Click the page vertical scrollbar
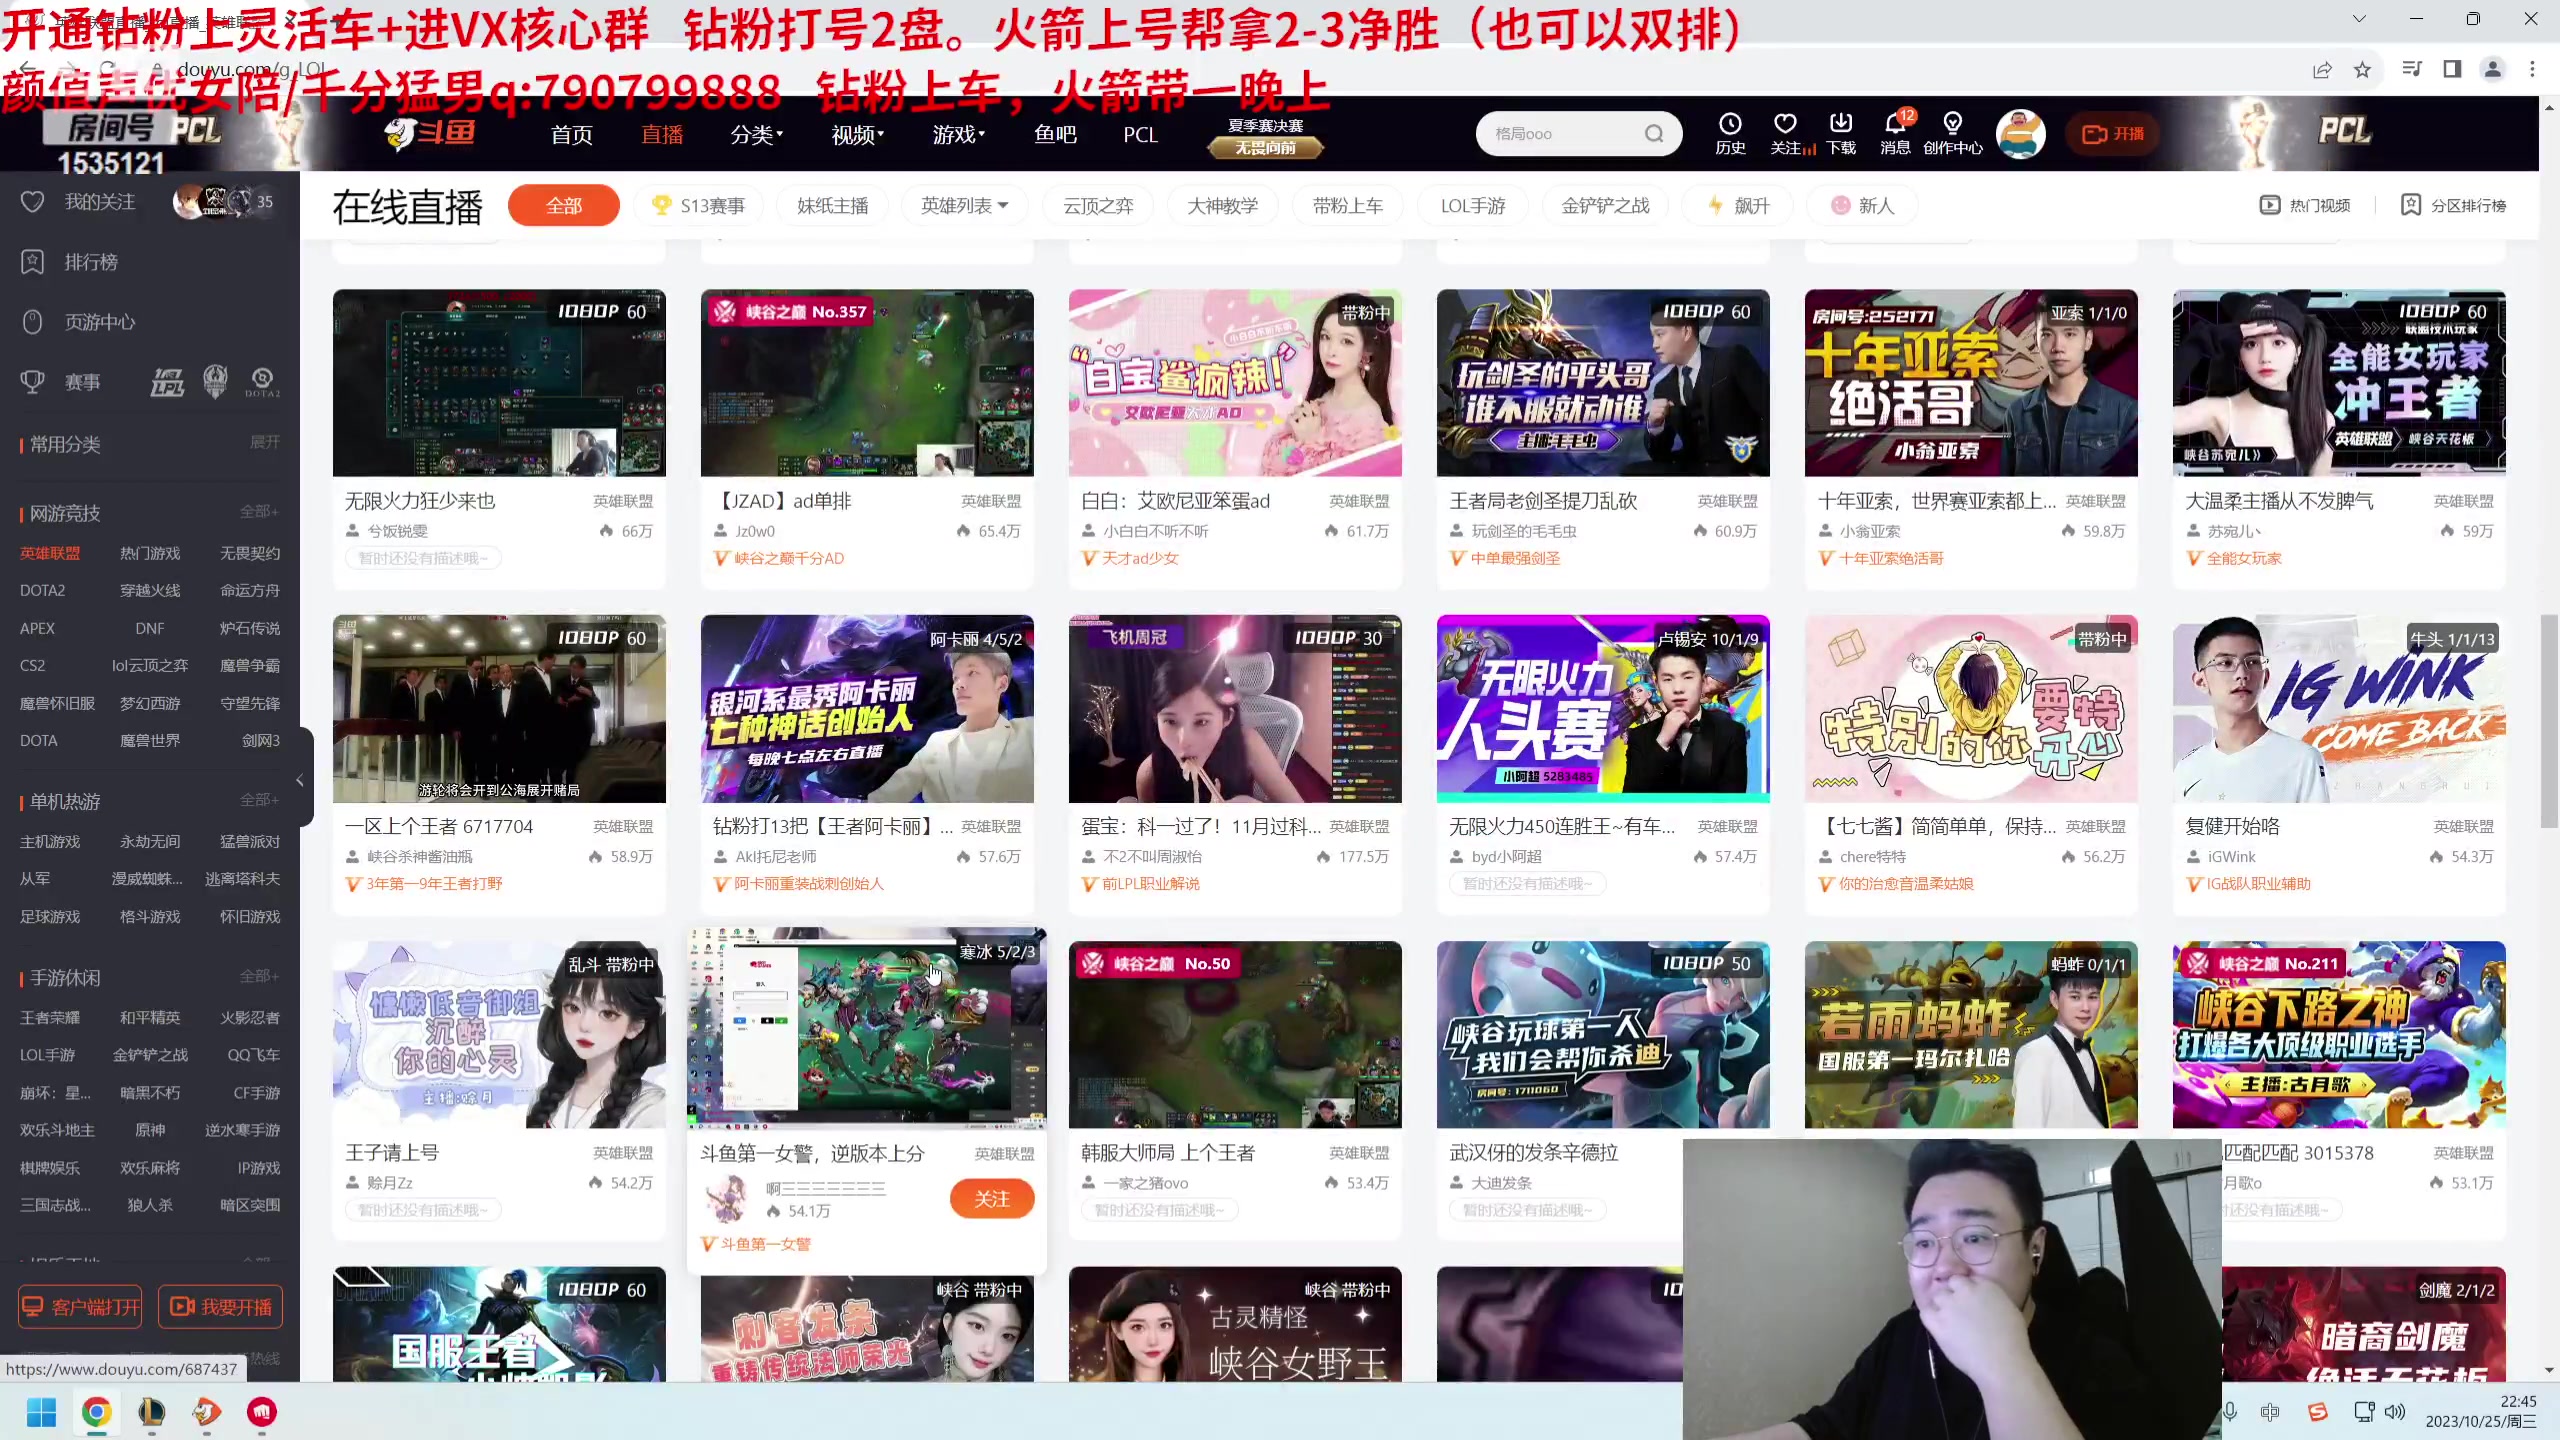 pyautogui.click(x=2549, y=720)
